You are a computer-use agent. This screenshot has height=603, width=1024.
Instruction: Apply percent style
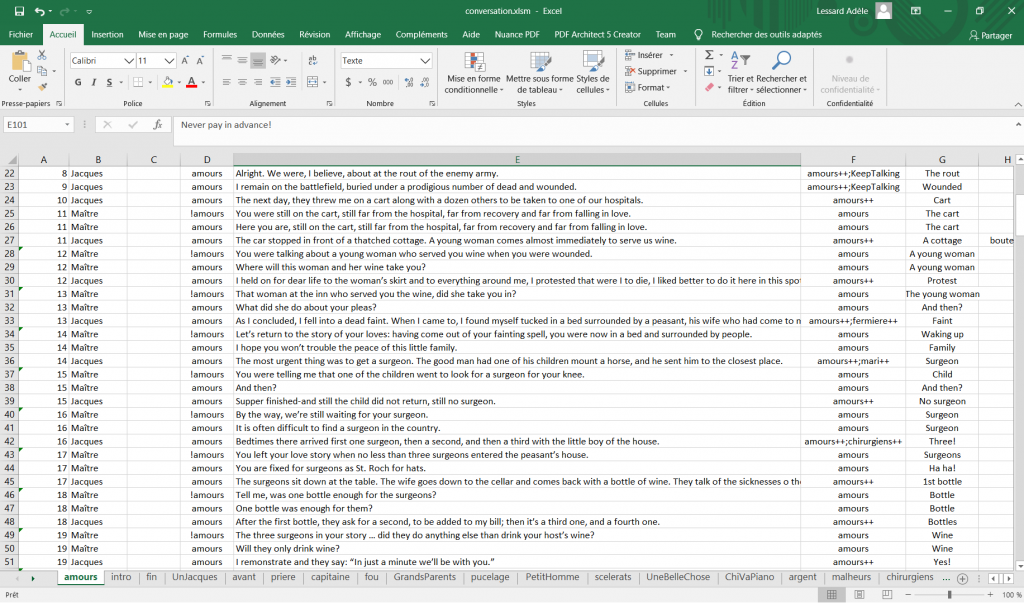coord(372,82)
